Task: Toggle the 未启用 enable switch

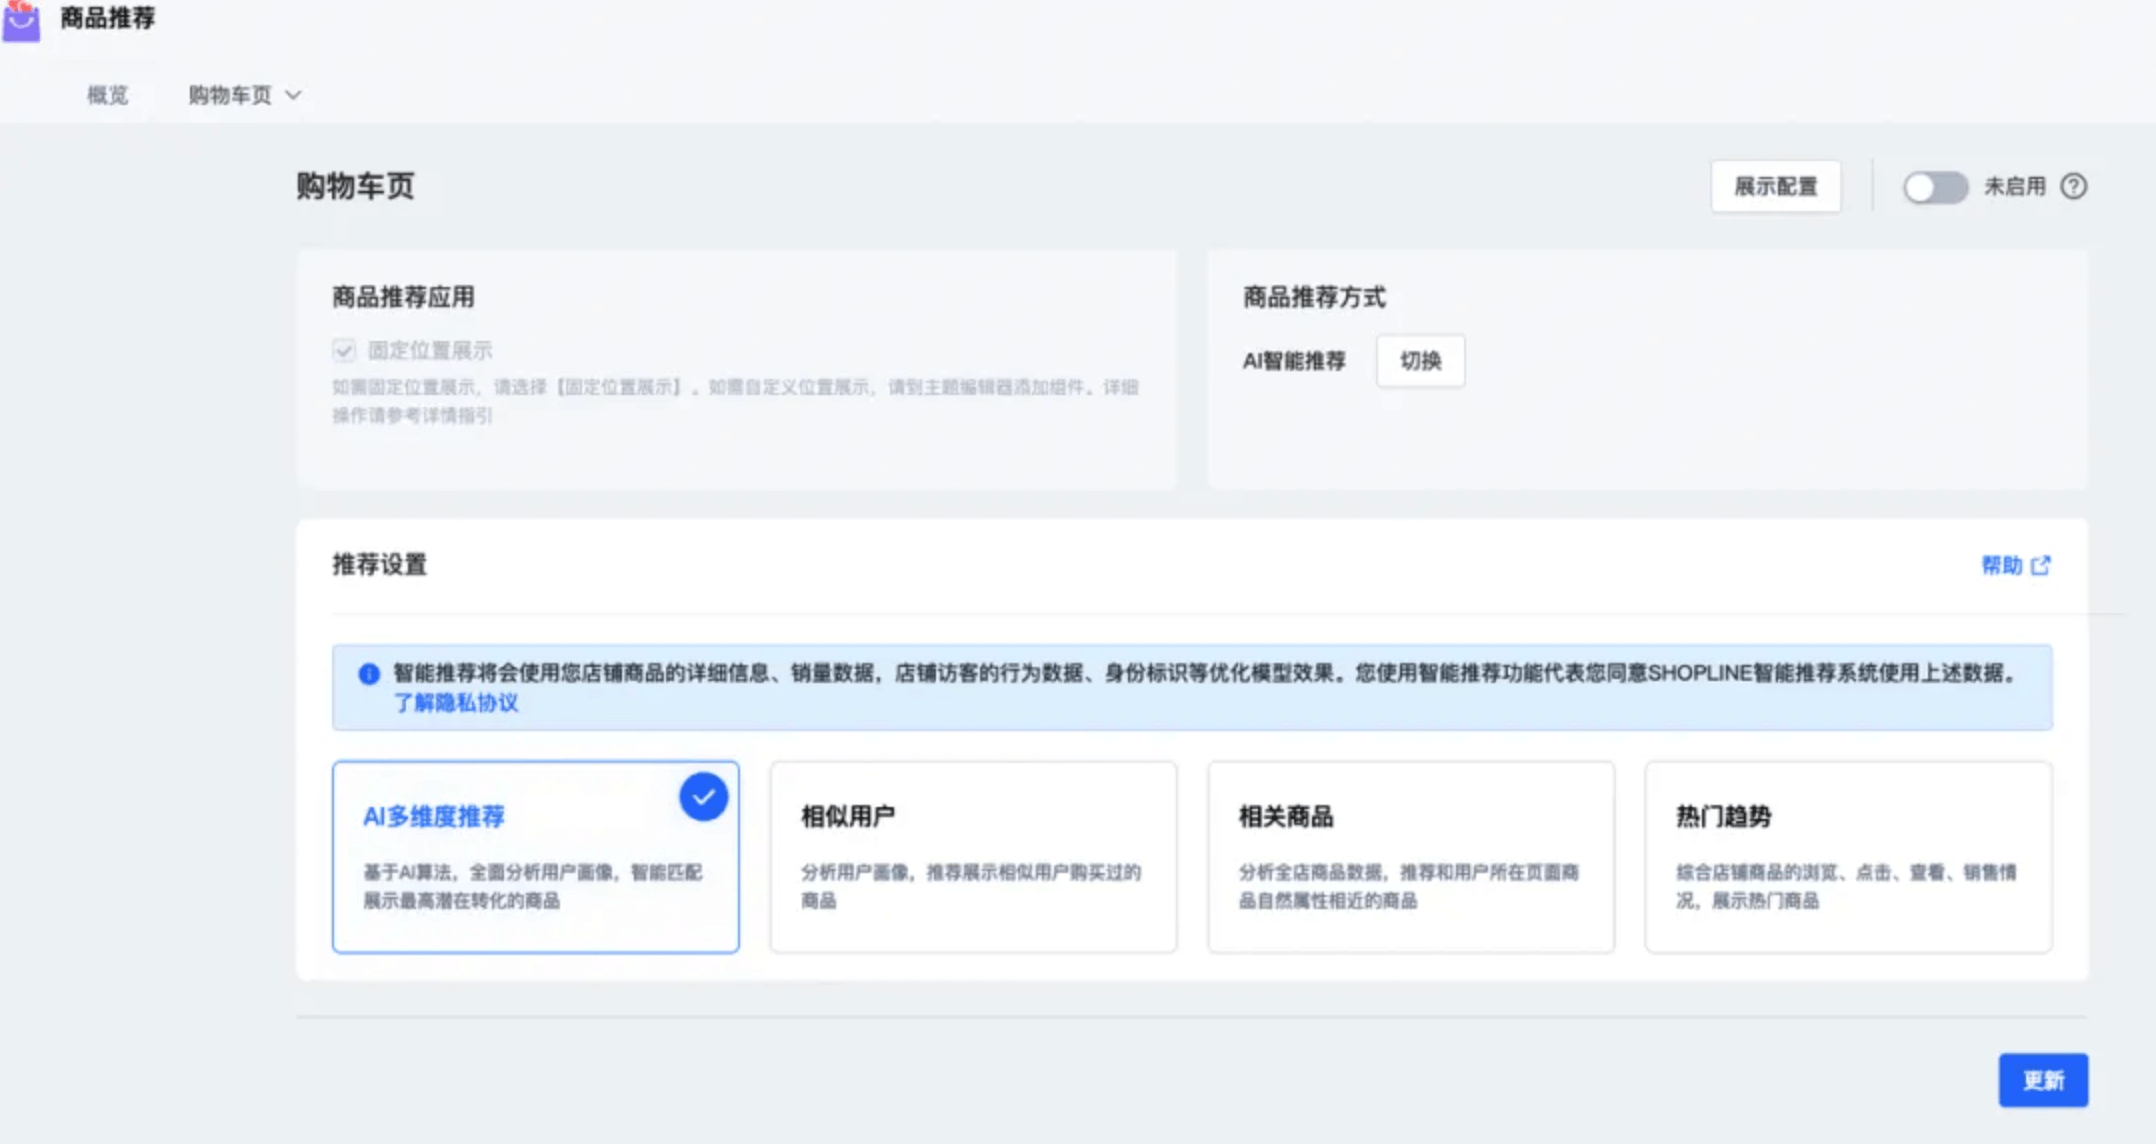Action: click(1934, 187)
